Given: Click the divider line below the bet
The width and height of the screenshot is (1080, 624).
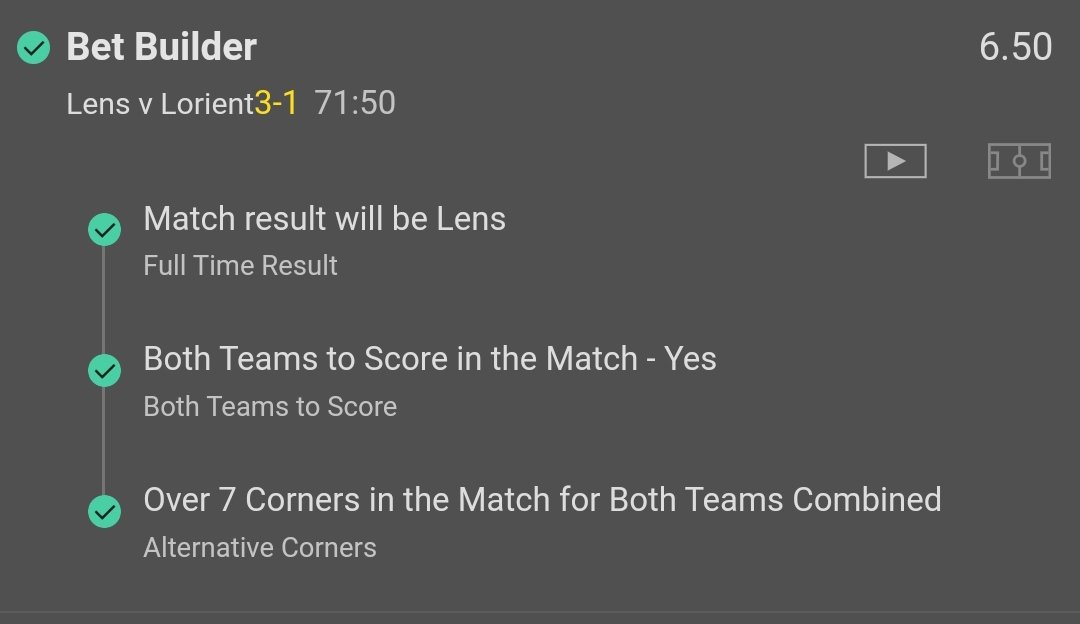Looking at the screenshot, I should point(540,611).
